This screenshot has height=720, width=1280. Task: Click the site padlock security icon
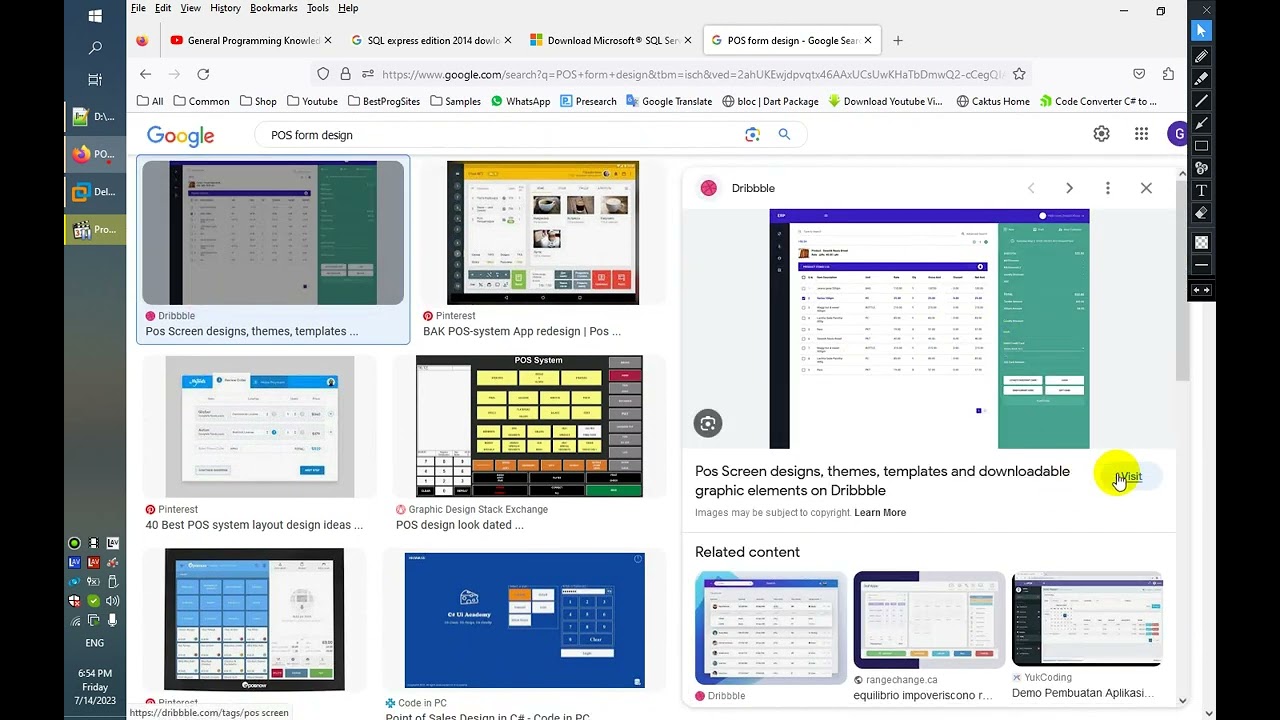[345, 74]
